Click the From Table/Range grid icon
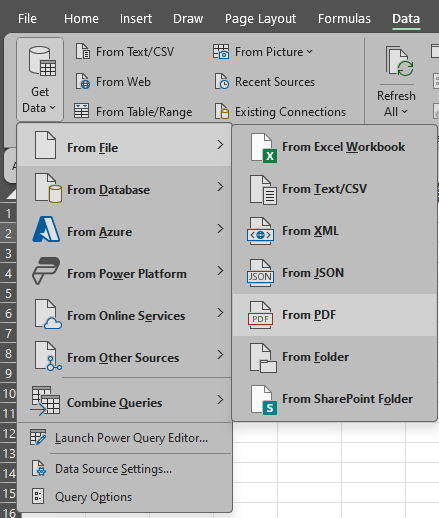 coord(81,111)
